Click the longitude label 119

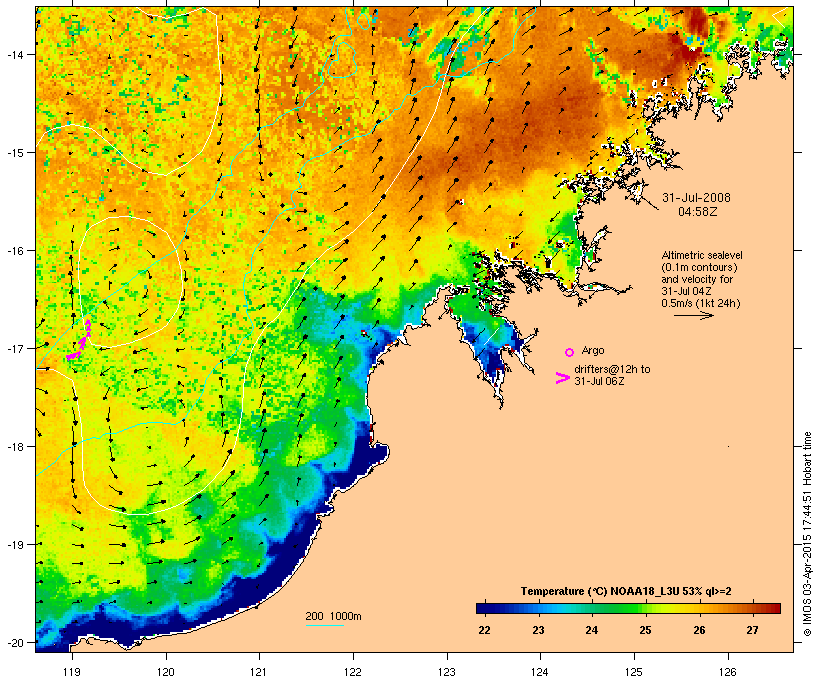(72, 672)
